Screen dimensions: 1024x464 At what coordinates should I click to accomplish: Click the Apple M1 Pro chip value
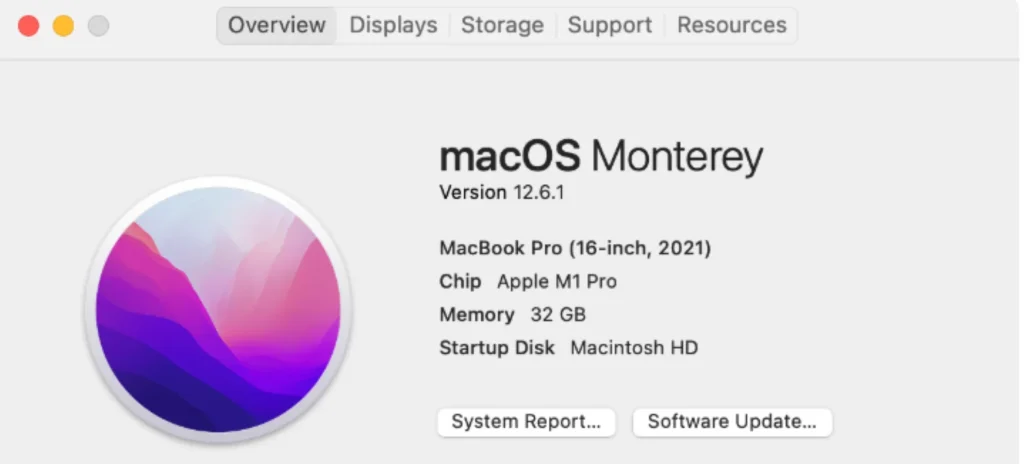coord(557,282)
